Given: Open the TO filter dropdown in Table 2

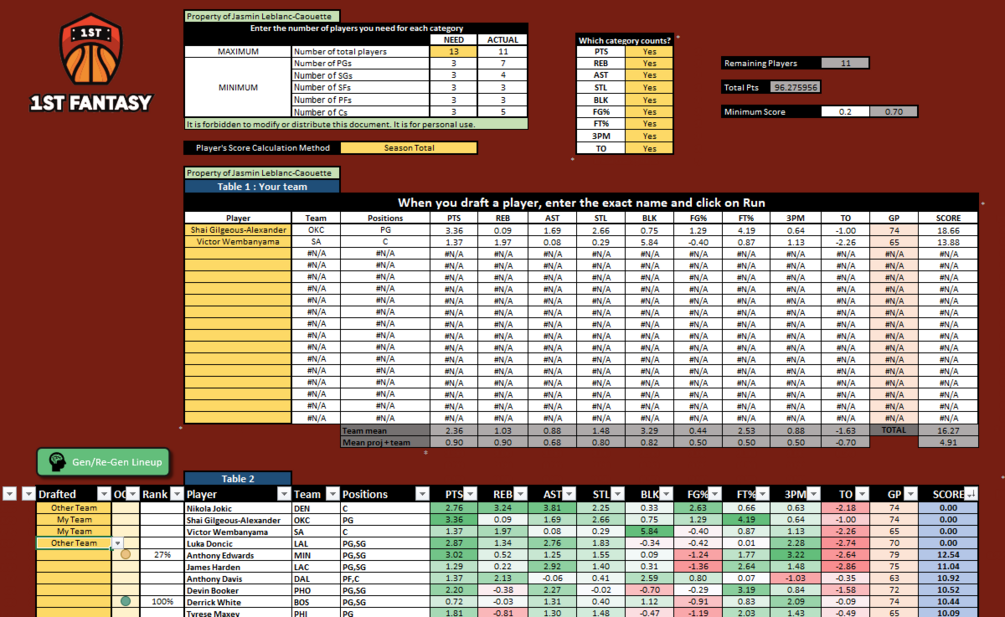Looking at the screenshot, I should [862, 494].
